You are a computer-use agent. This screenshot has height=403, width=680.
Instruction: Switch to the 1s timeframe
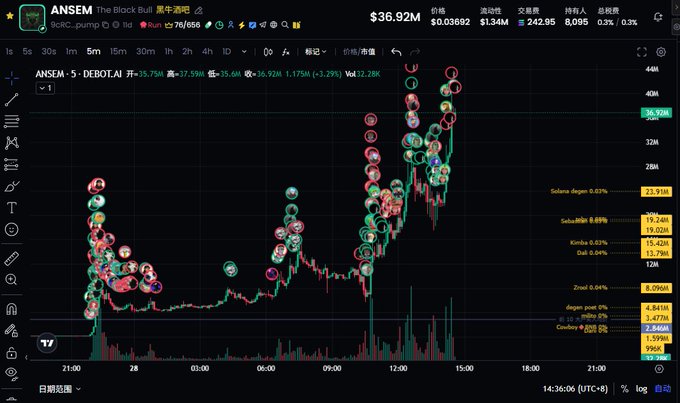(9, 52)
